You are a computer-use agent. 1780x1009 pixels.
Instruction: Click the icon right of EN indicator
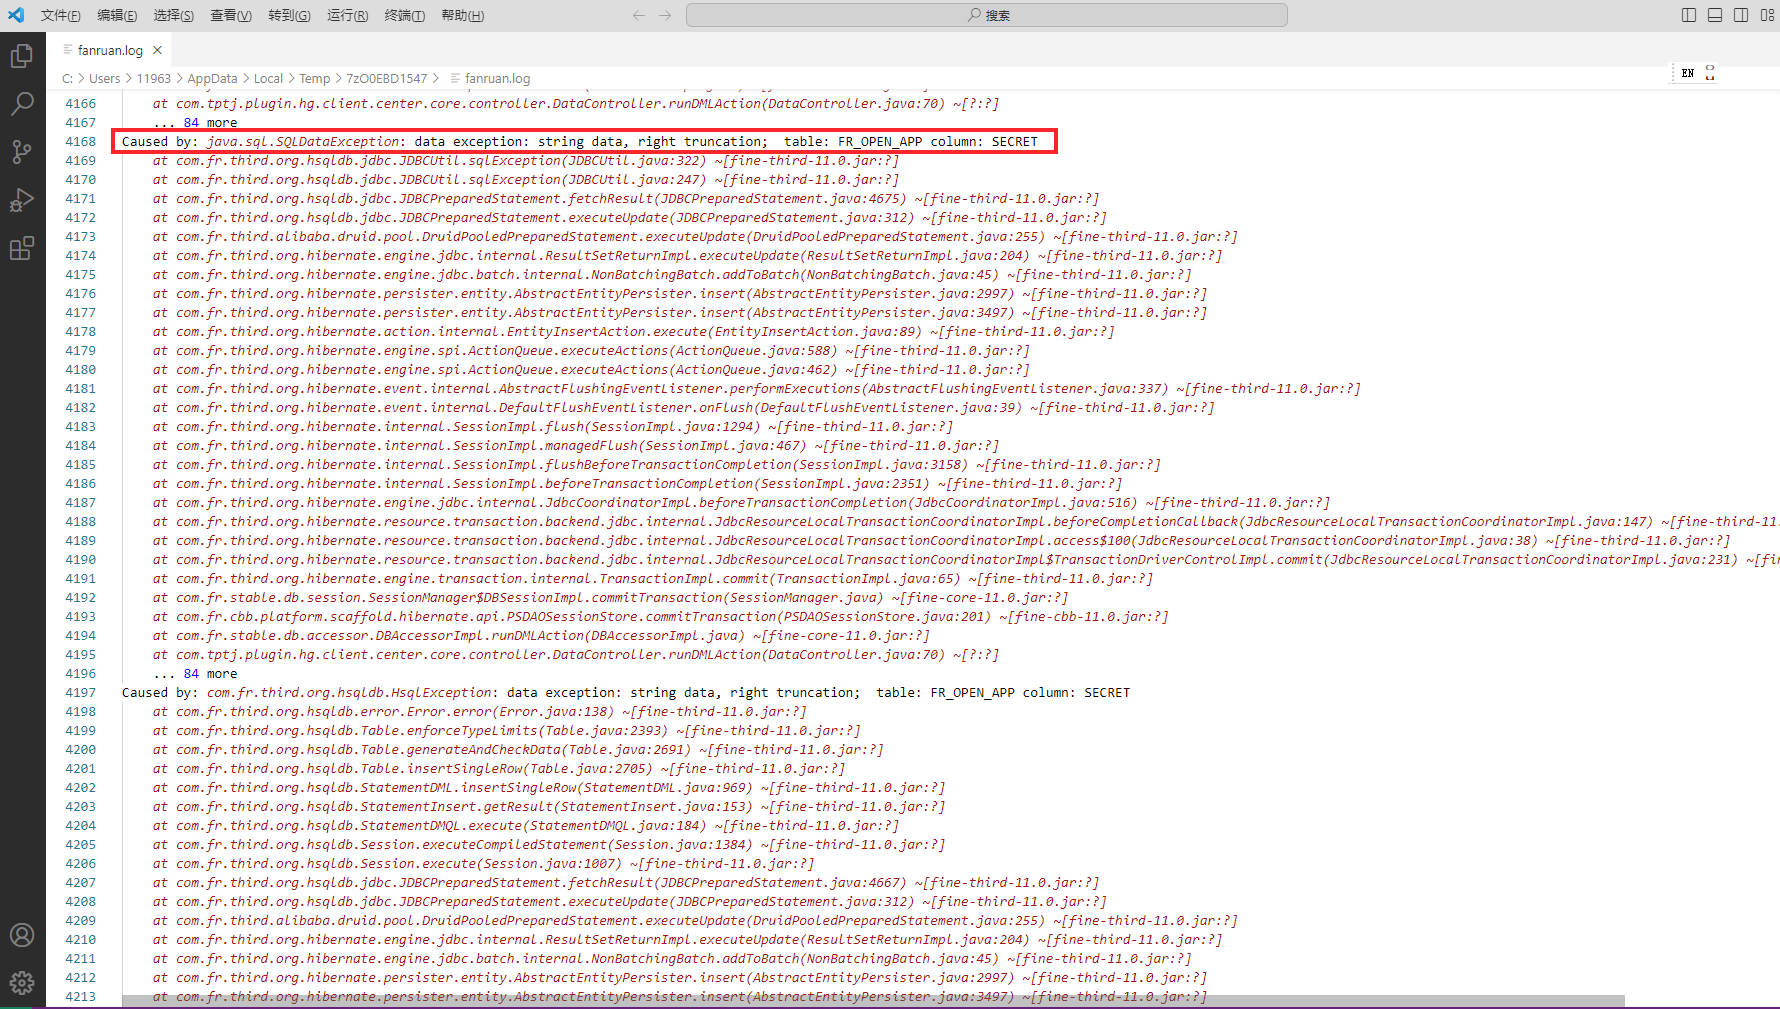[x=1710, y=73]
